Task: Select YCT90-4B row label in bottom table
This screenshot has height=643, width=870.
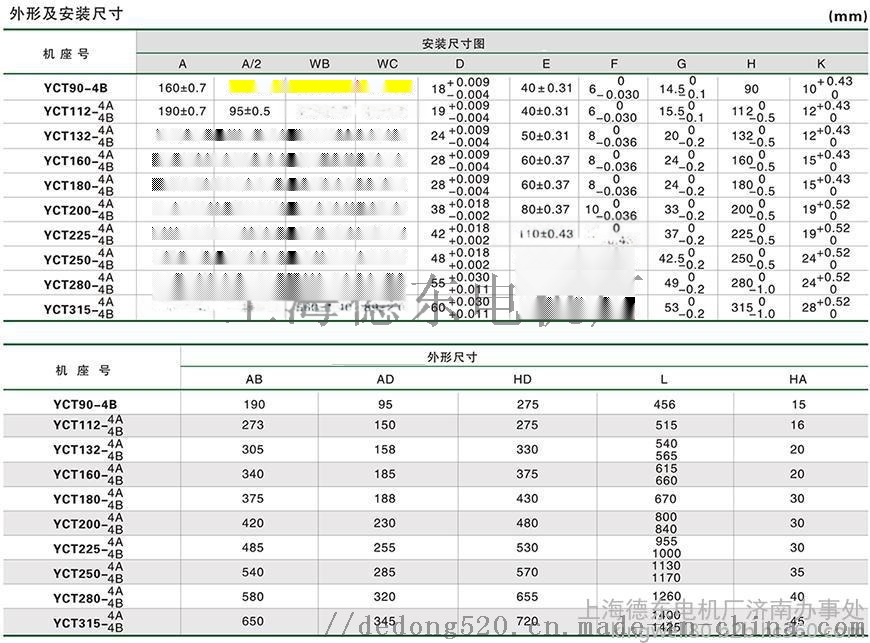Action: coord(85,404)
